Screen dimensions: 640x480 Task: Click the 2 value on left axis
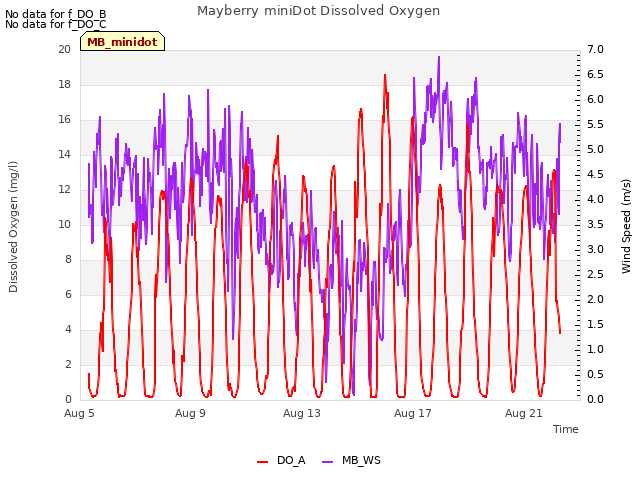(x=68, y=364)
